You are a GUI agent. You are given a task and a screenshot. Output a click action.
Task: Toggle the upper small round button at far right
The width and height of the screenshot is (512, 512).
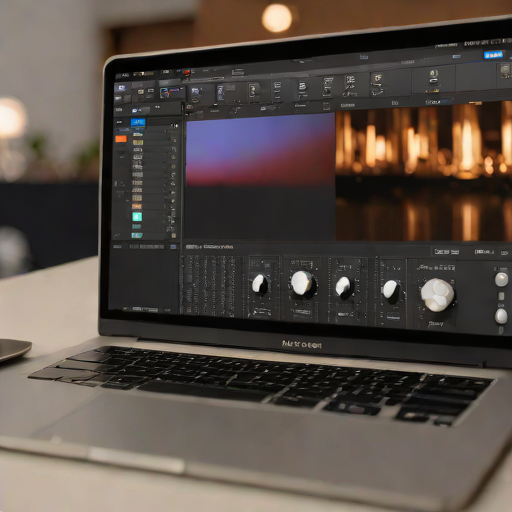[x=501, y=279]
